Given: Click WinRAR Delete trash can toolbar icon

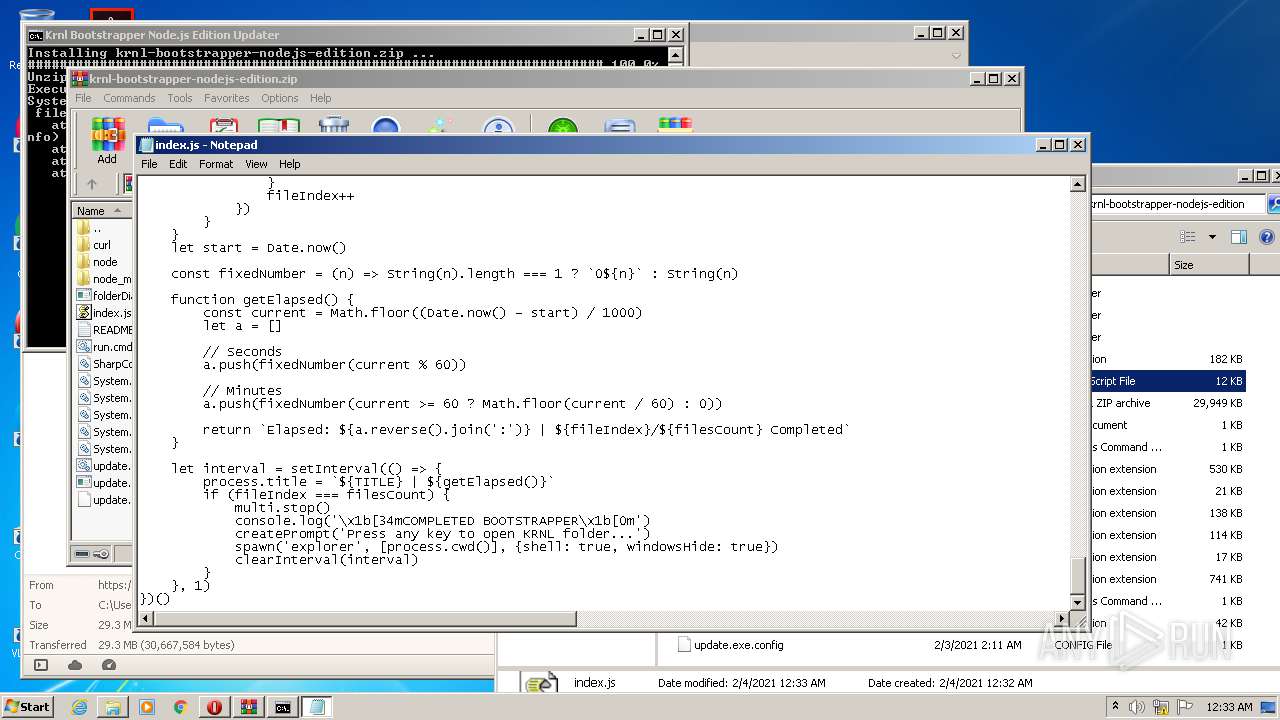Looking at the screenshot, I should point(334,126).
